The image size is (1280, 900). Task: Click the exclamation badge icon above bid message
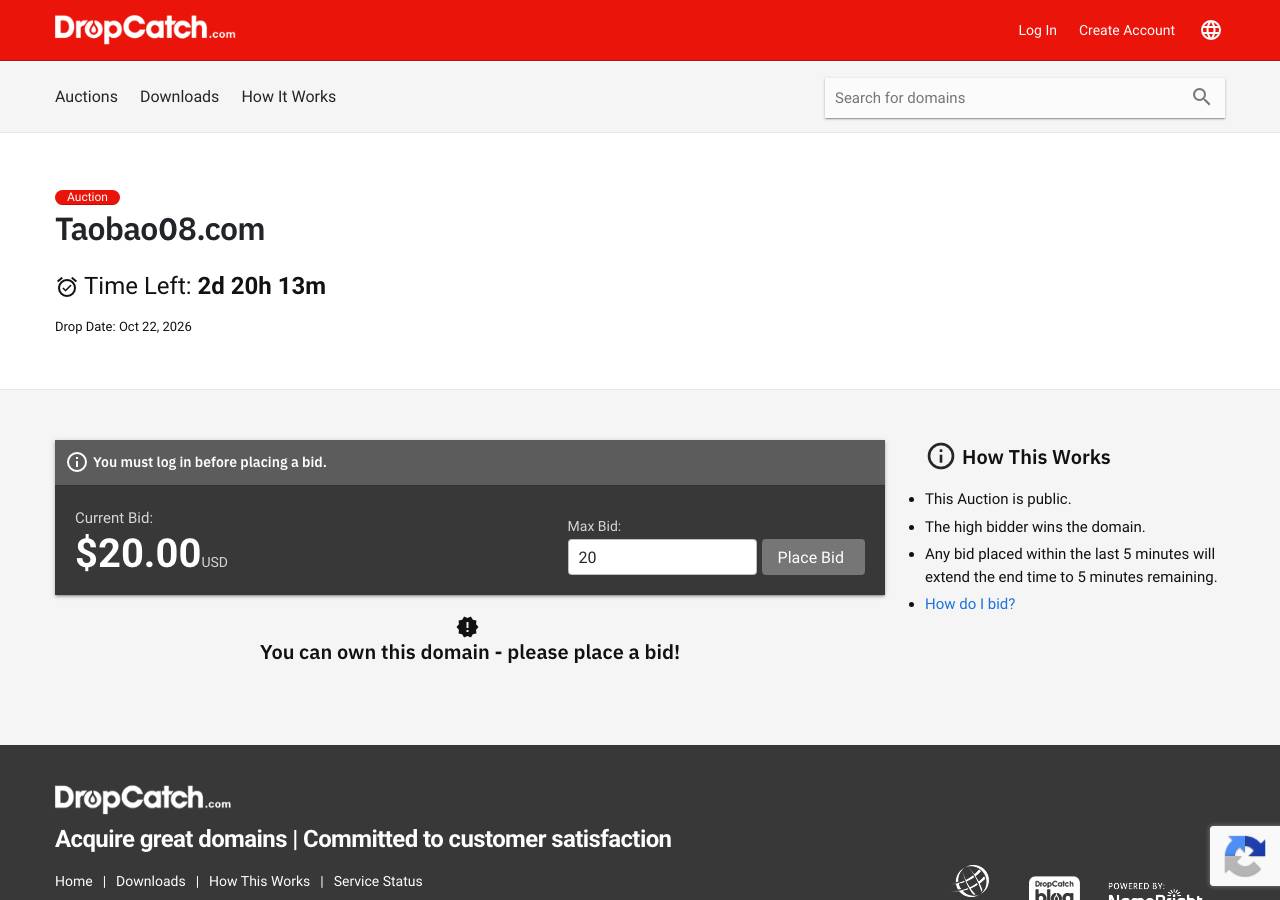(467, 627)
